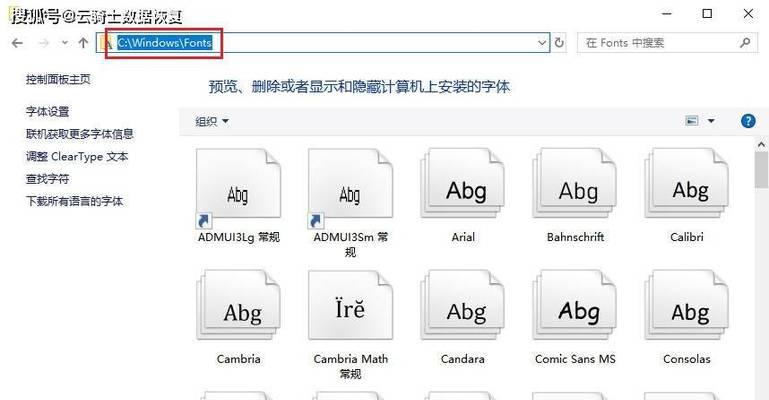769x400 pixels.
Task: Click the Arial font name label
Action: point(463,237)
